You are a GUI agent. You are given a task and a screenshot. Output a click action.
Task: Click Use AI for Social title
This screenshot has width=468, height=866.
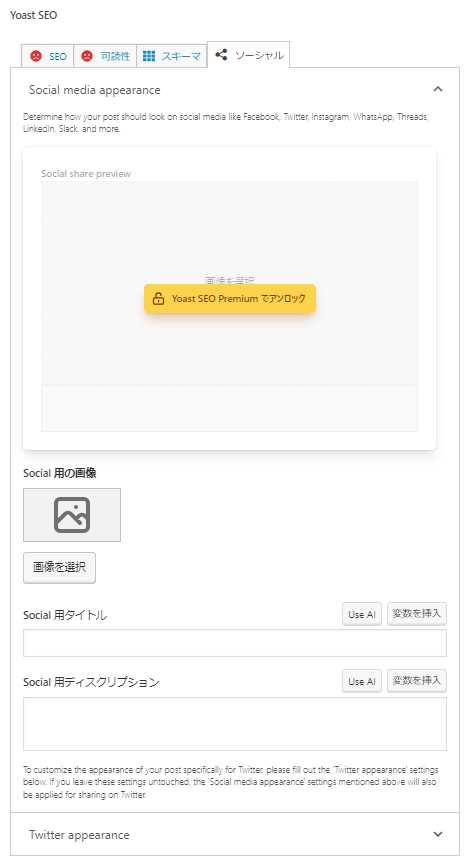(x=362, y=614)
